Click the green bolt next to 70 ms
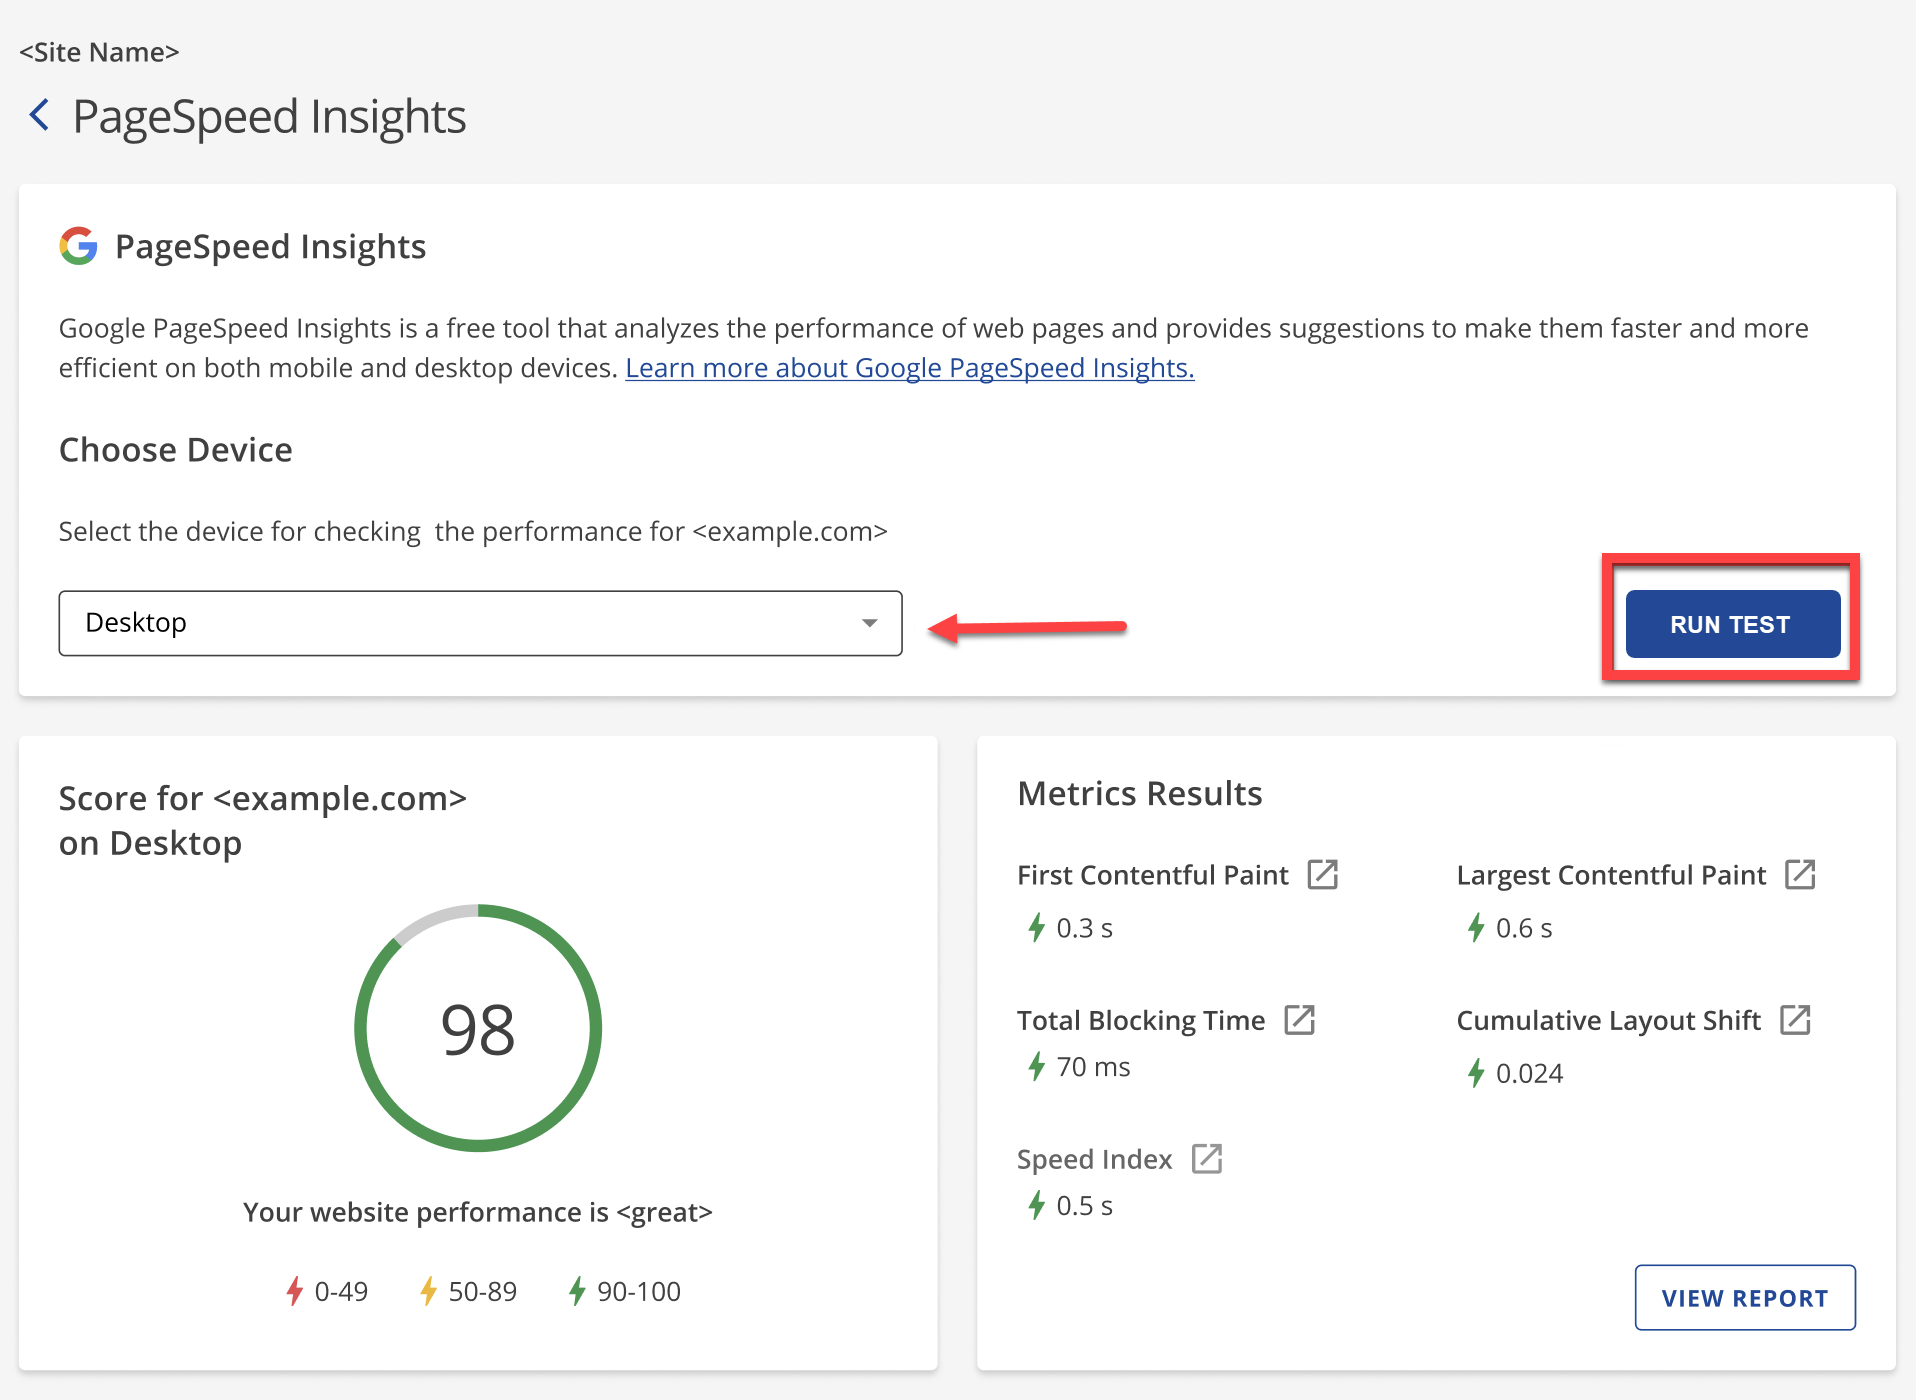This screenshot has width=1916, height=1400. tap(1036, 1067)
